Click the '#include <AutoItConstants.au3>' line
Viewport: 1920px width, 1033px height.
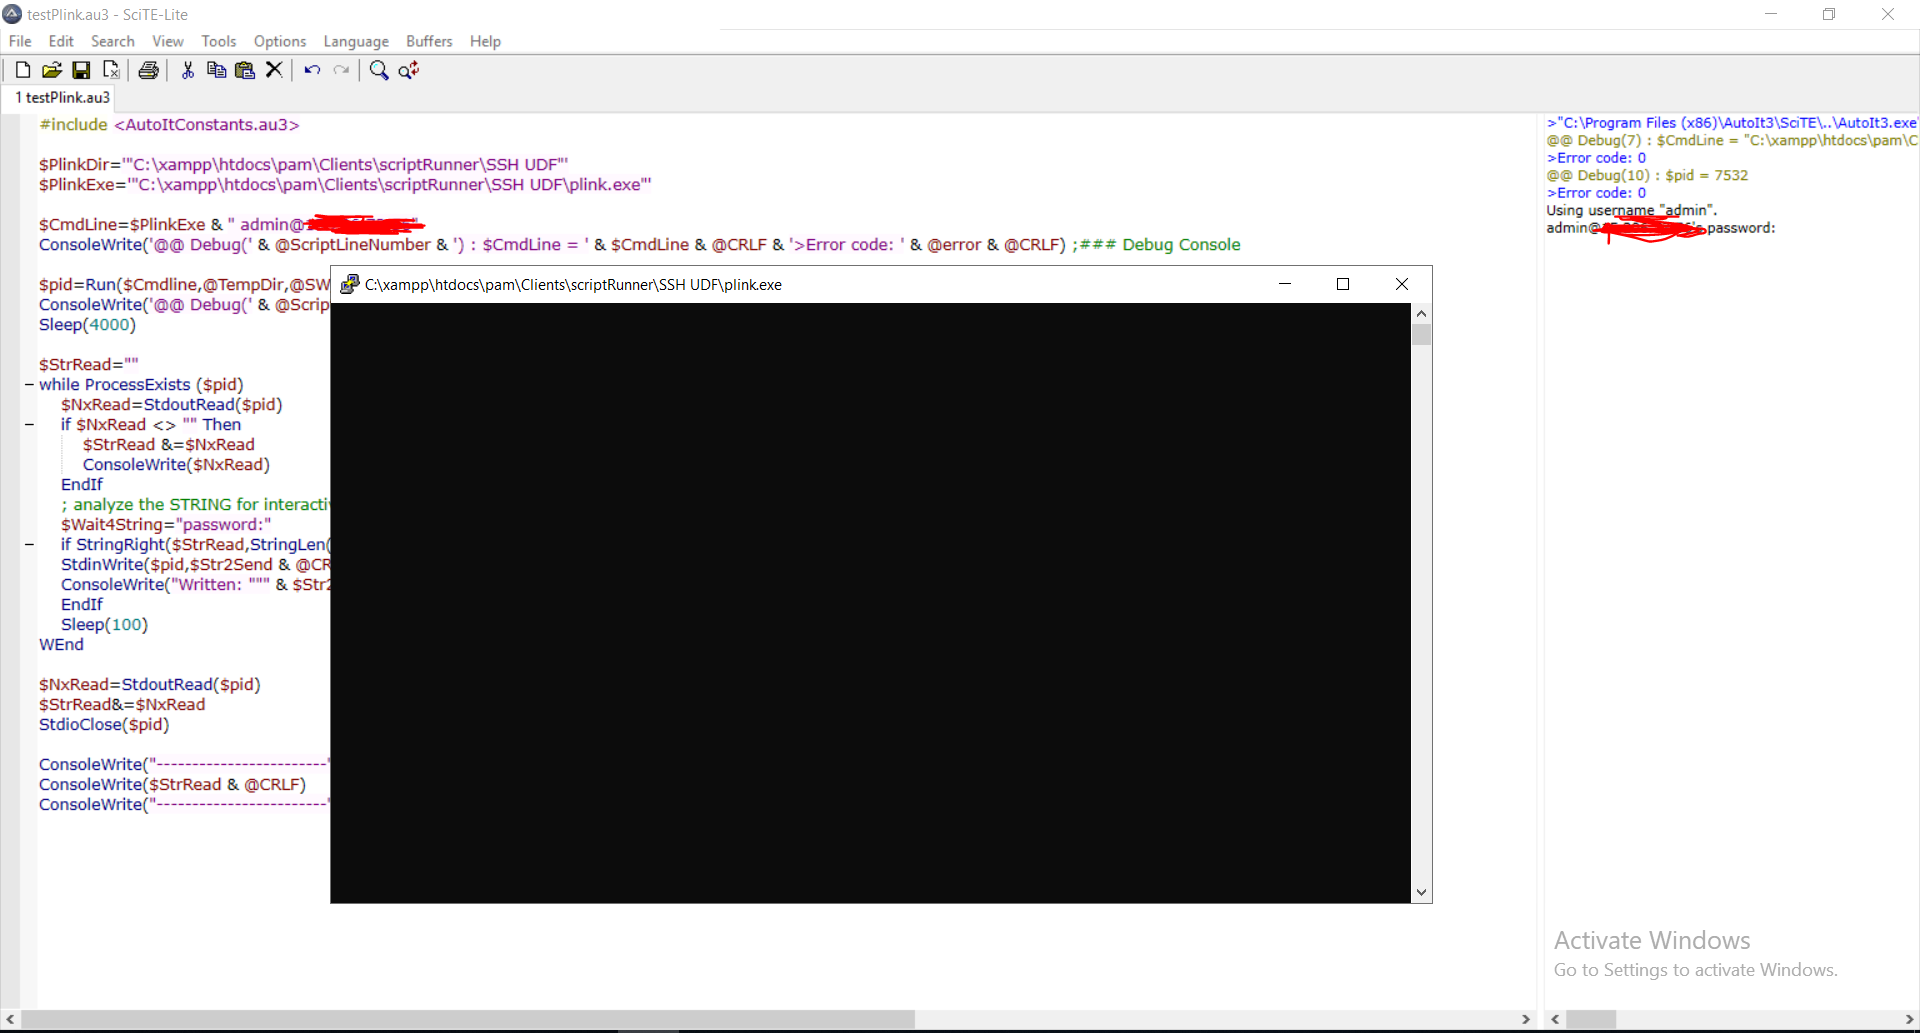pyautogui.click(x=169, y=125)
